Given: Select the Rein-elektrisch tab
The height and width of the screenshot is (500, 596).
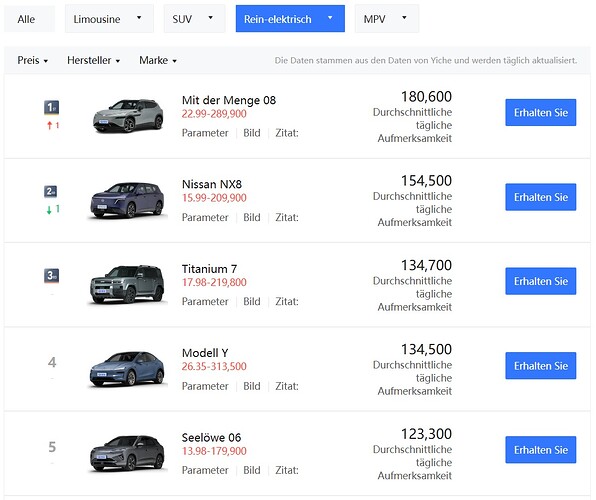Looking at the screenshot, I should (x=290, y=19).
